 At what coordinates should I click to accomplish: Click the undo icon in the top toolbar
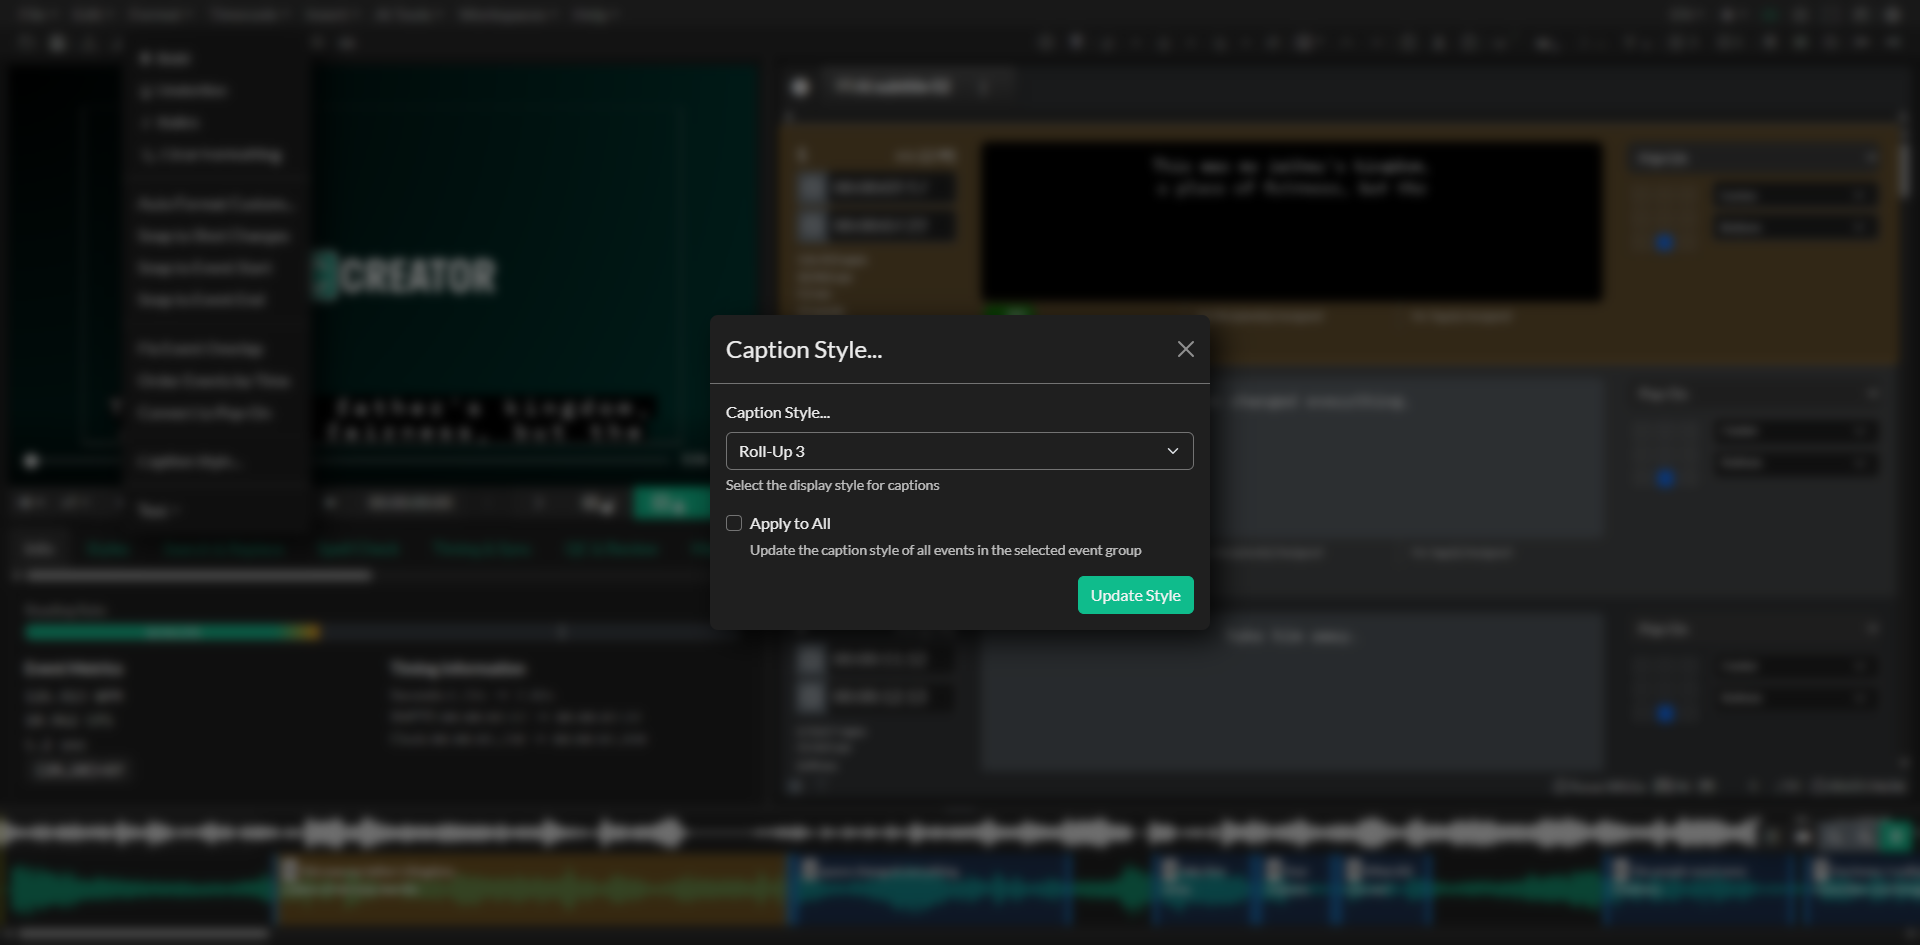[88, 43]
